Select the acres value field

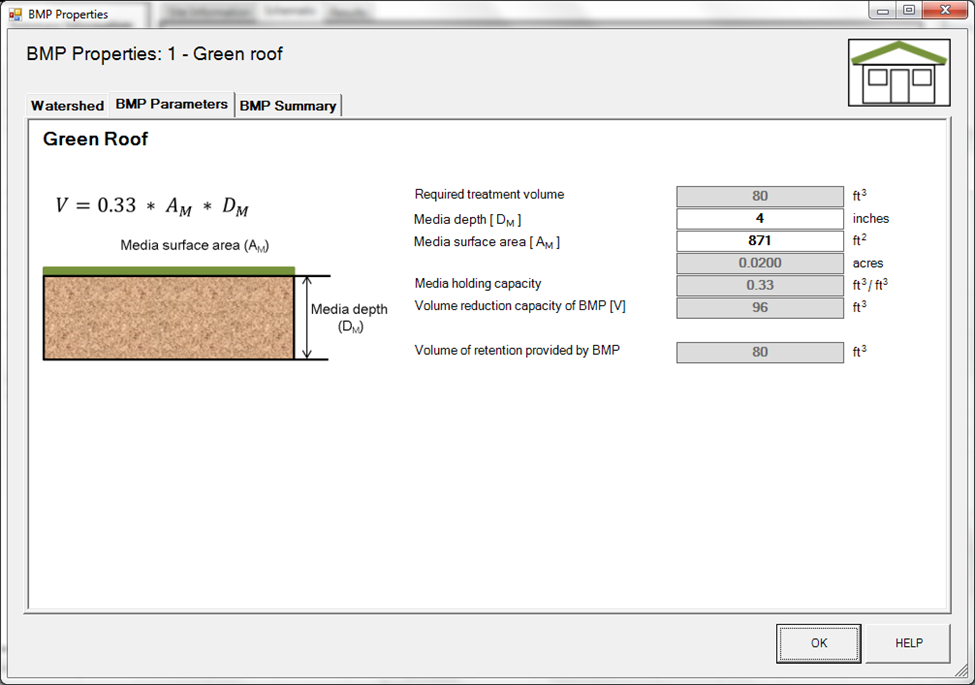[x=759, y=263]
